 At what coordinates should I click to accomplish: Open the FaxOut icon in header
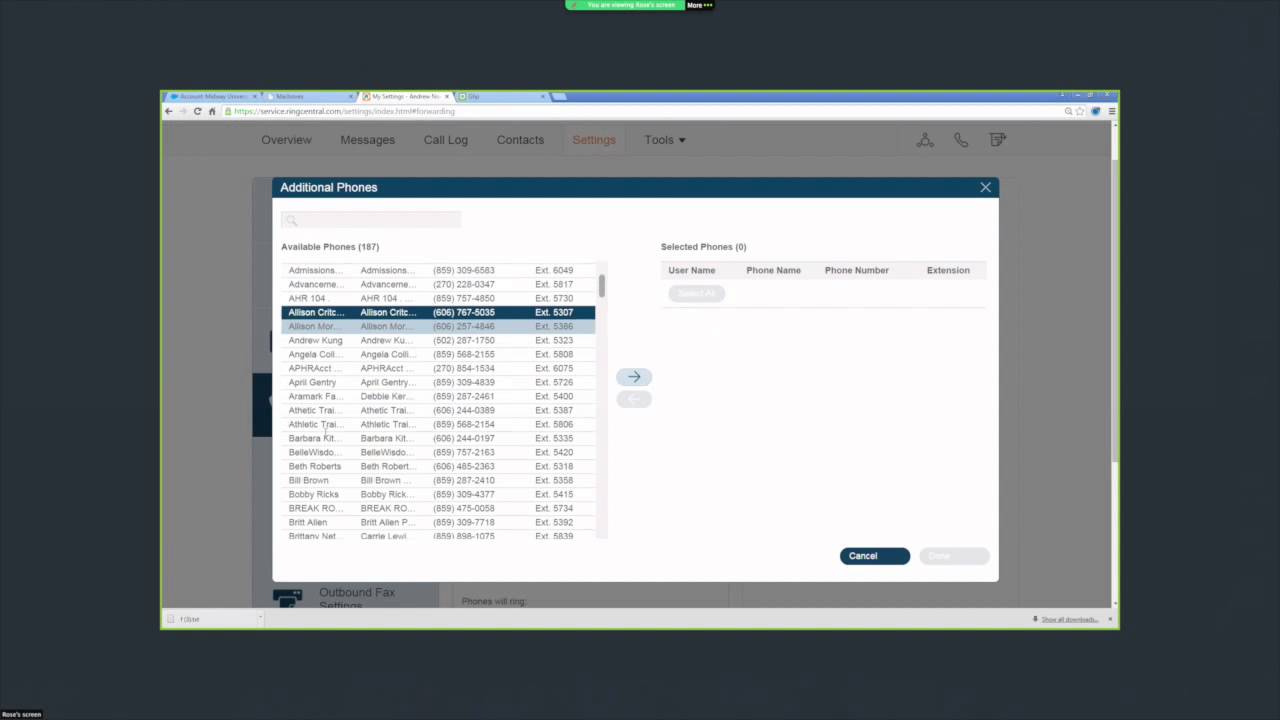[x=997, y=140]
